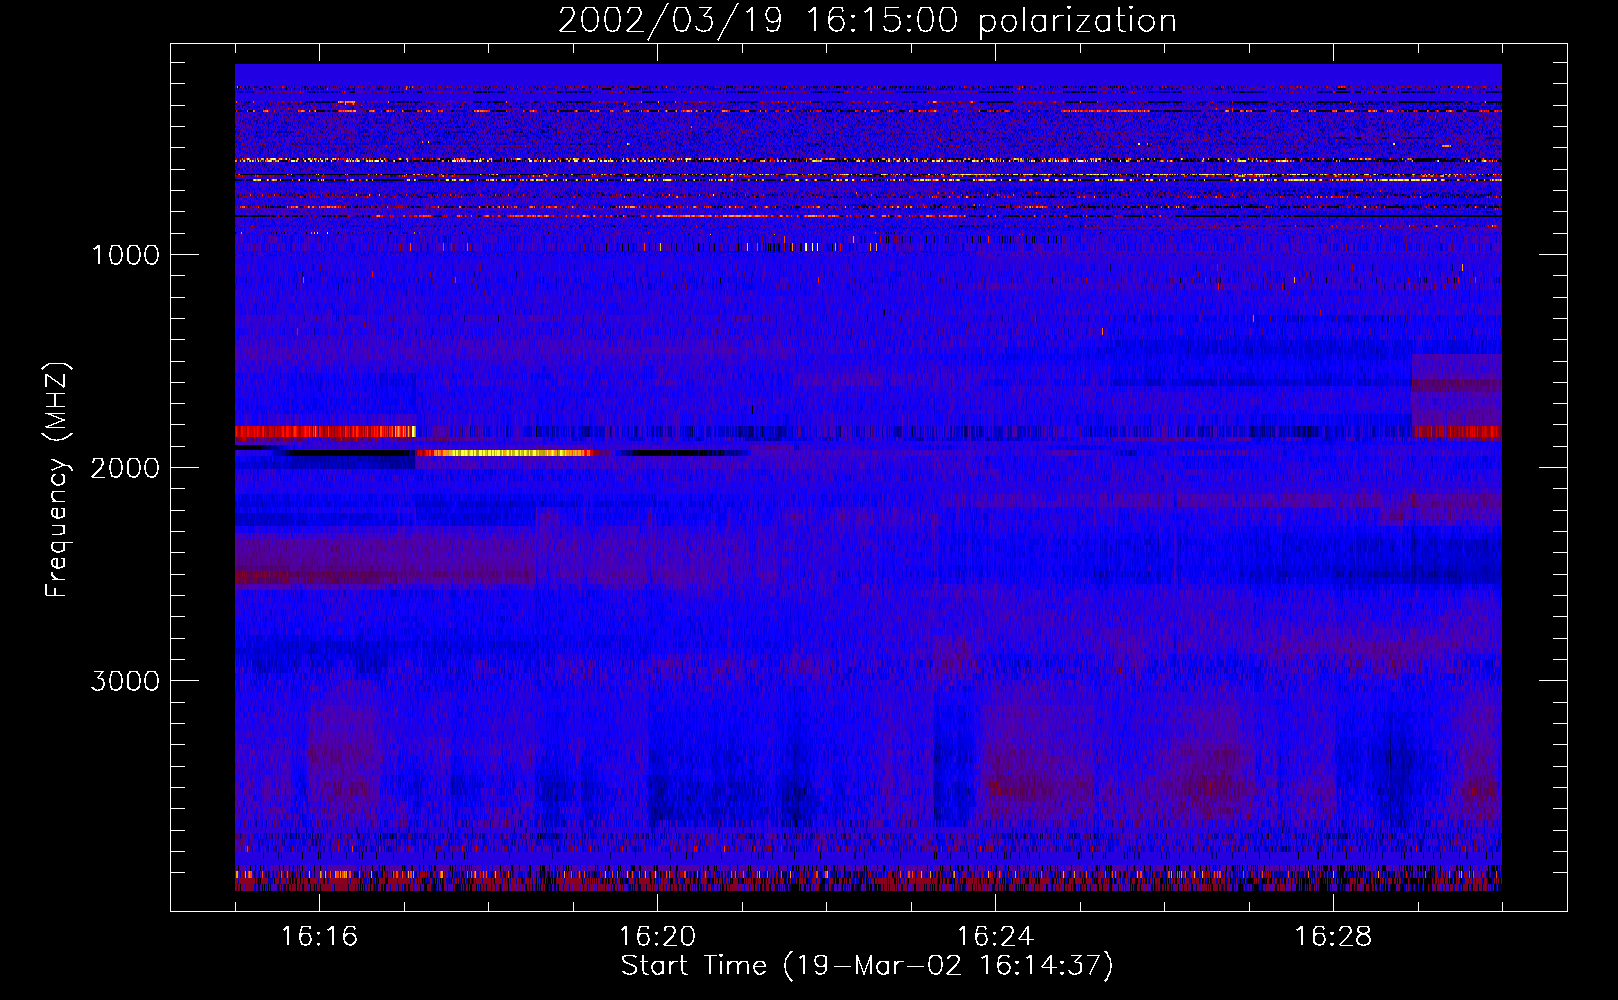Select the 3000 frequency axis label
Screen dimensions: 1618x1000
click(x=125, y=681)
